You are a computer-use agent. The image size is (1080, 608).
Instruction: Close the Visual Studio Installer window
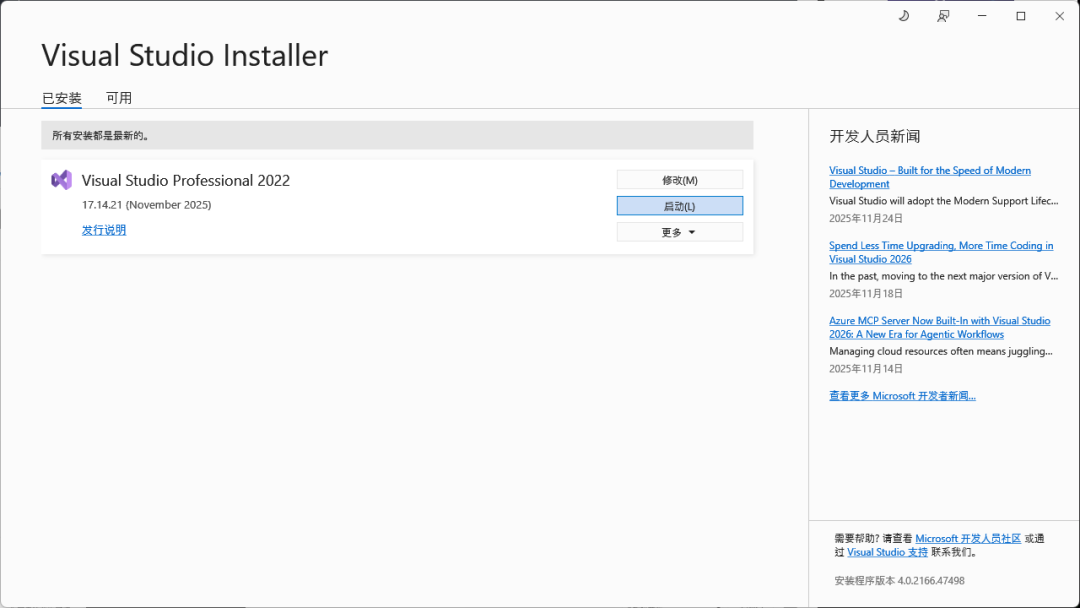[1059, 16]
